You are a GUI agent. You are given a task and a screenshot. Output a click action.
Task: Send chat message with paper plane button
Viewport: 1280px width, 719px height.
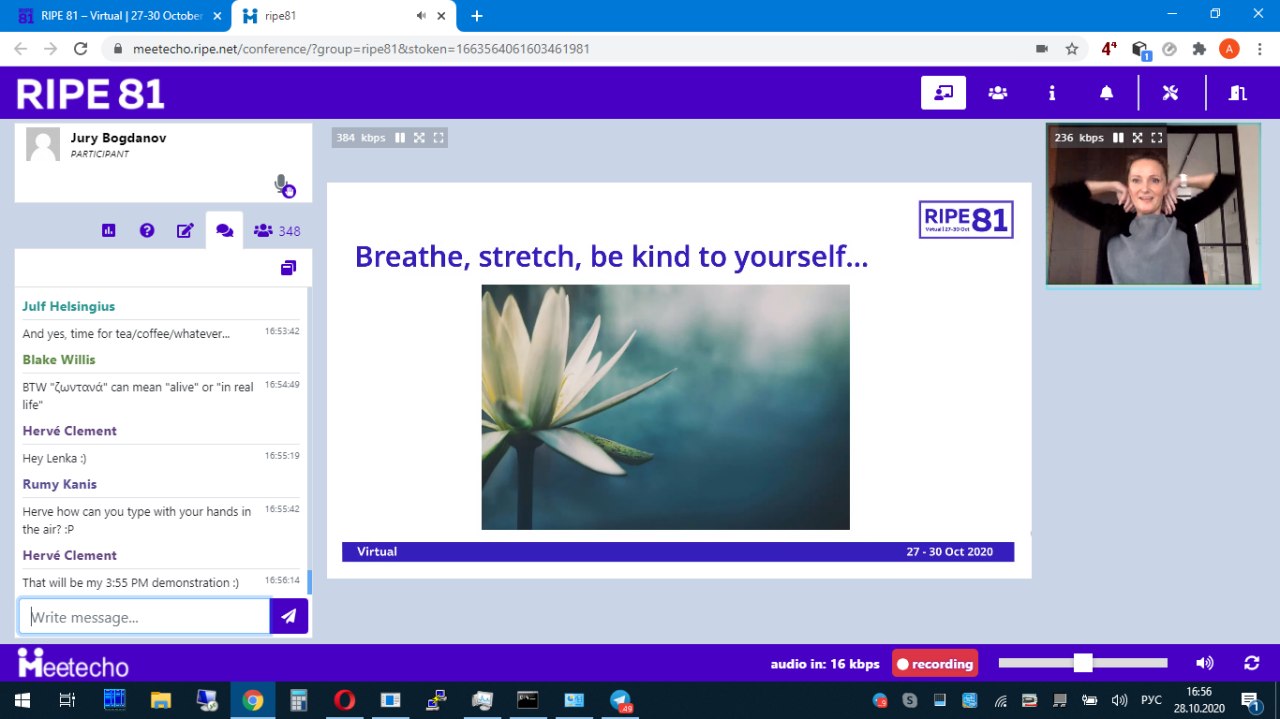tap(289, 616)
